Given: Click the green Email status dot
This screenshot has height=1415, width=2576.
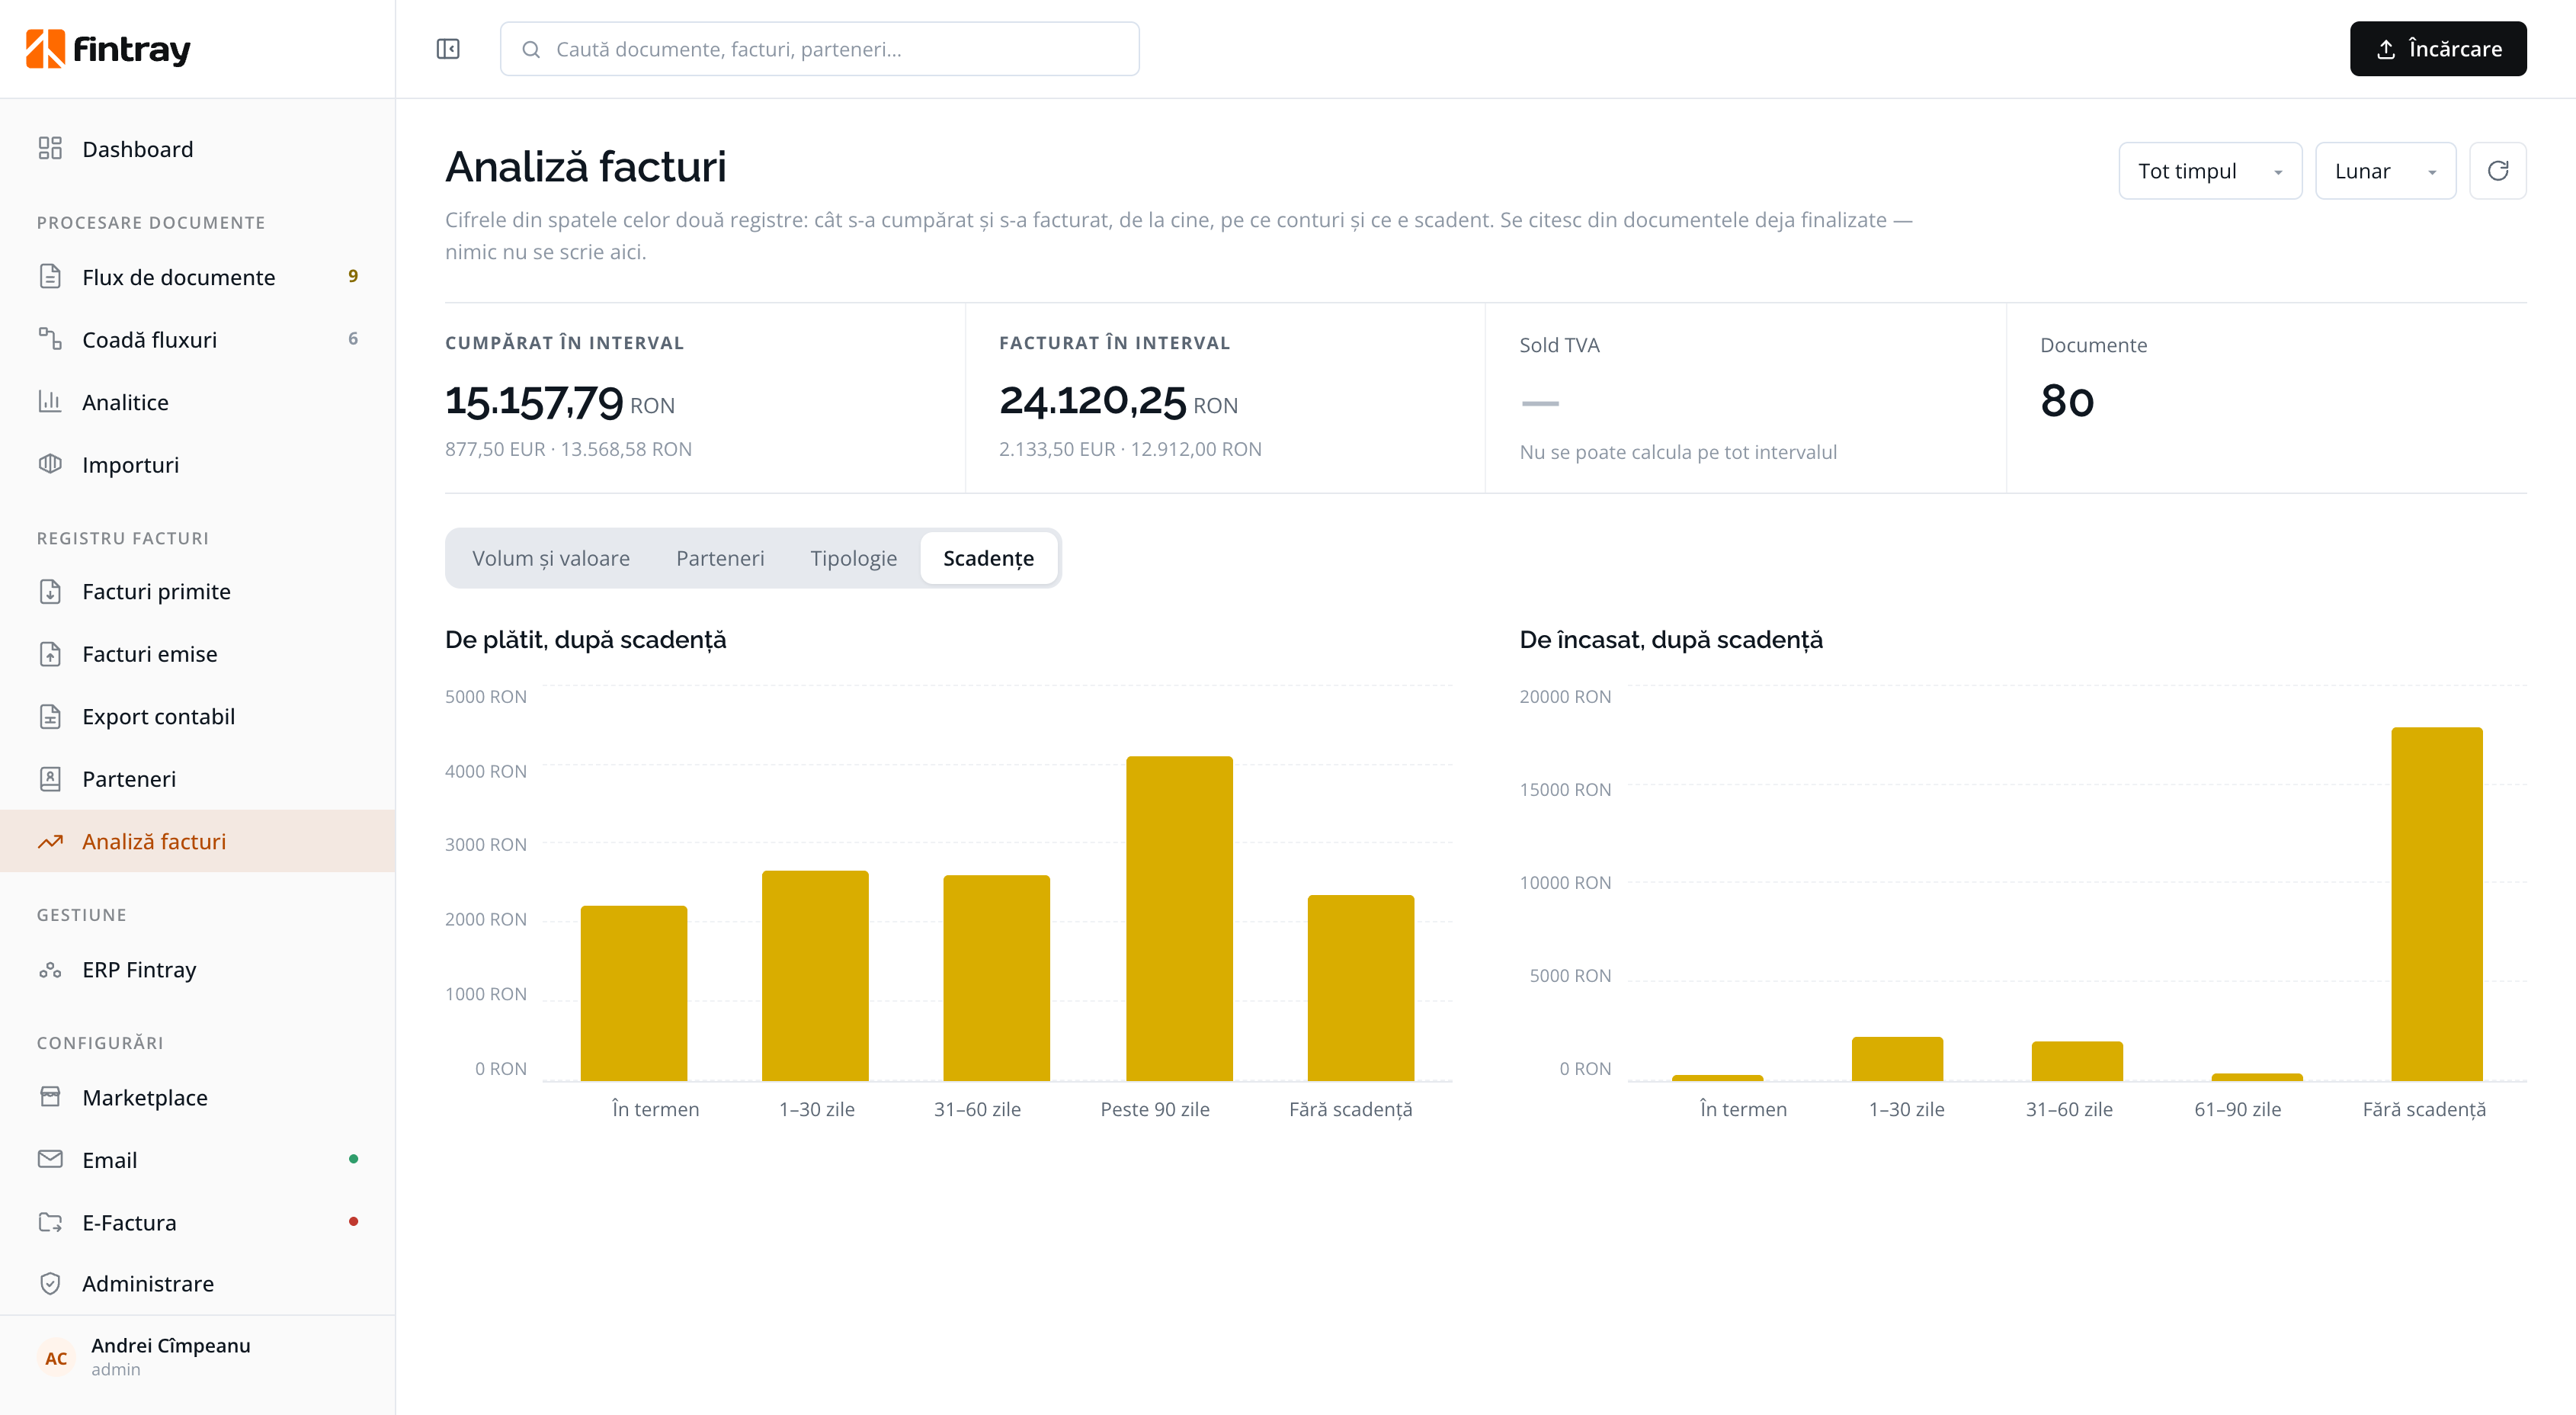Looking at the screenshot, I should pyautogui.click(x=353, y=1159).
